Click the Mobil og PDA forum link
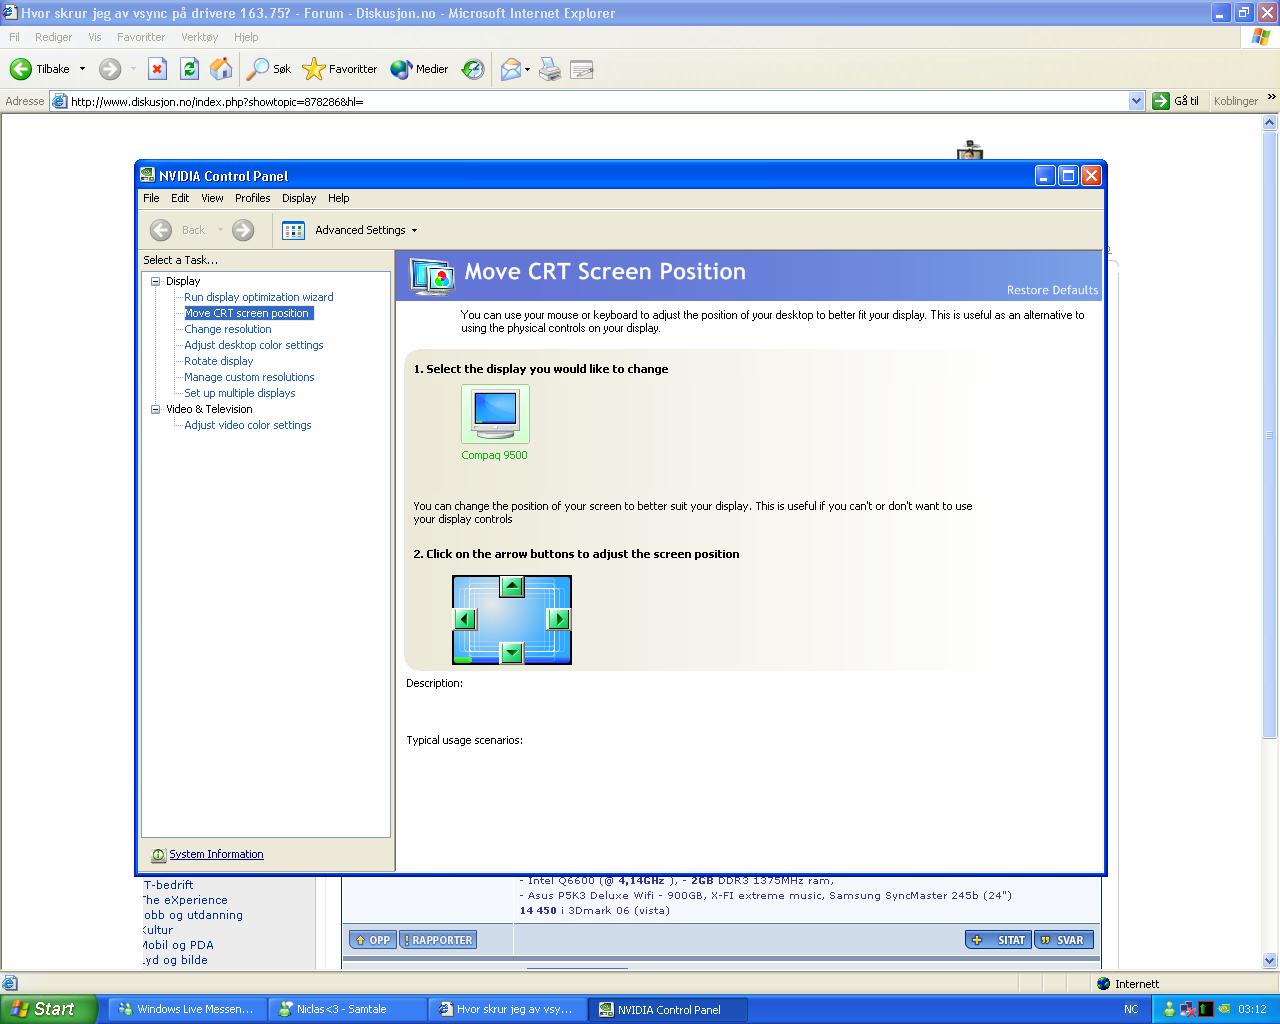Screen dimensions: 1280x1024 point(178,945)
